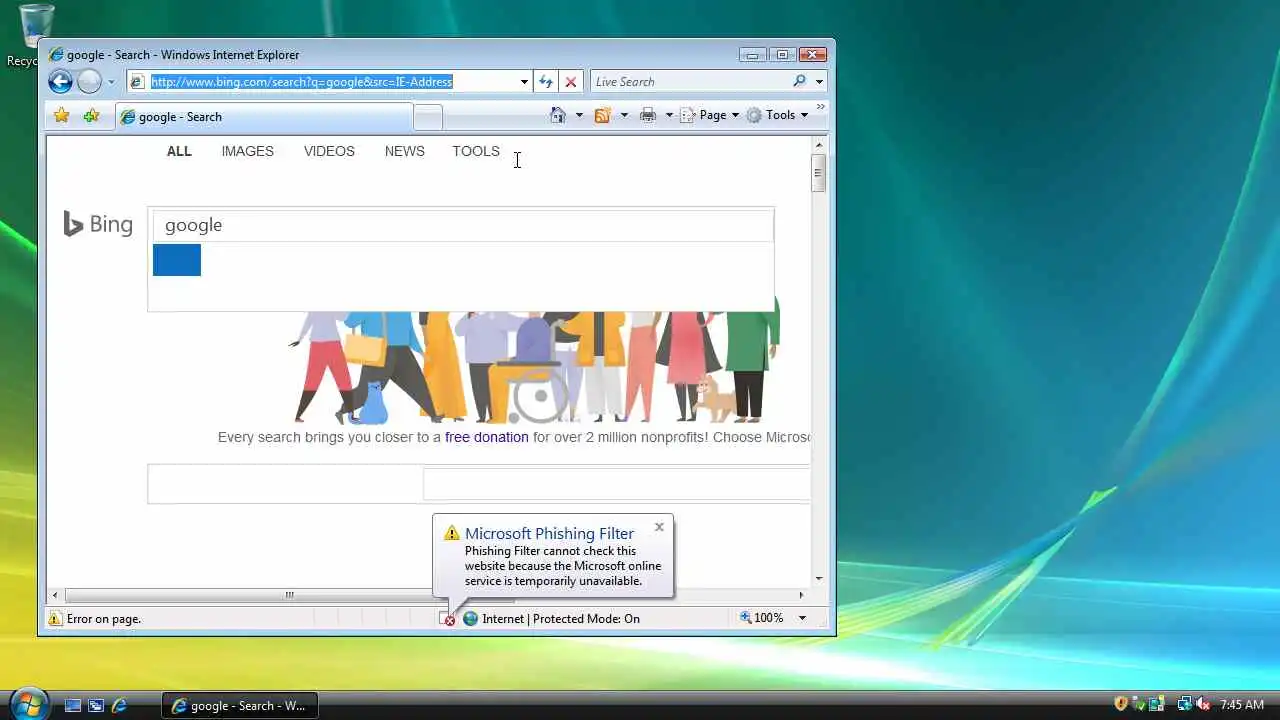This screenshot has height=720, width=1280.
Task: Open search provider options dropdown arrow
Action: (819, 82)
